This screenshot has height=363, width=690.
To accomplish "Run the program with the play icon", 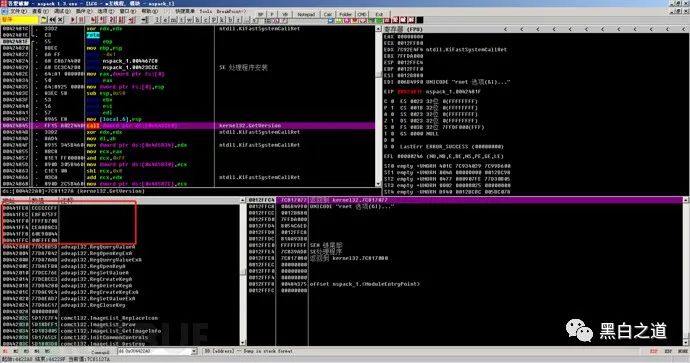I will coord(73,20).
